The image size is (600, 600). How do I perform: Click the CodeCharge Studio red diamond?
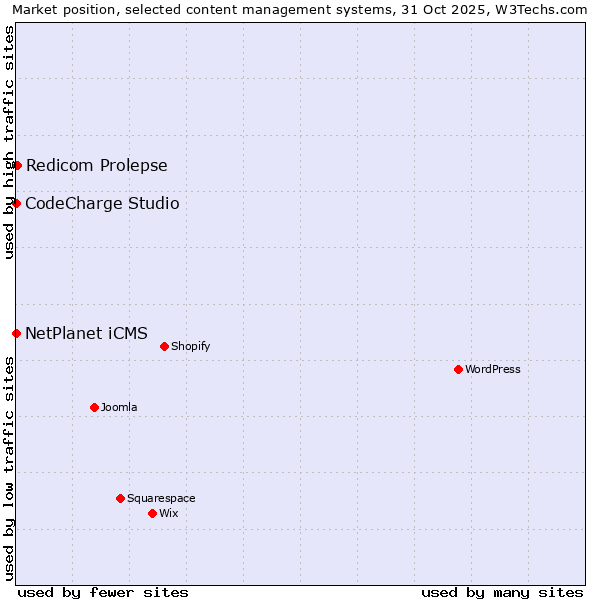(16, 203)
